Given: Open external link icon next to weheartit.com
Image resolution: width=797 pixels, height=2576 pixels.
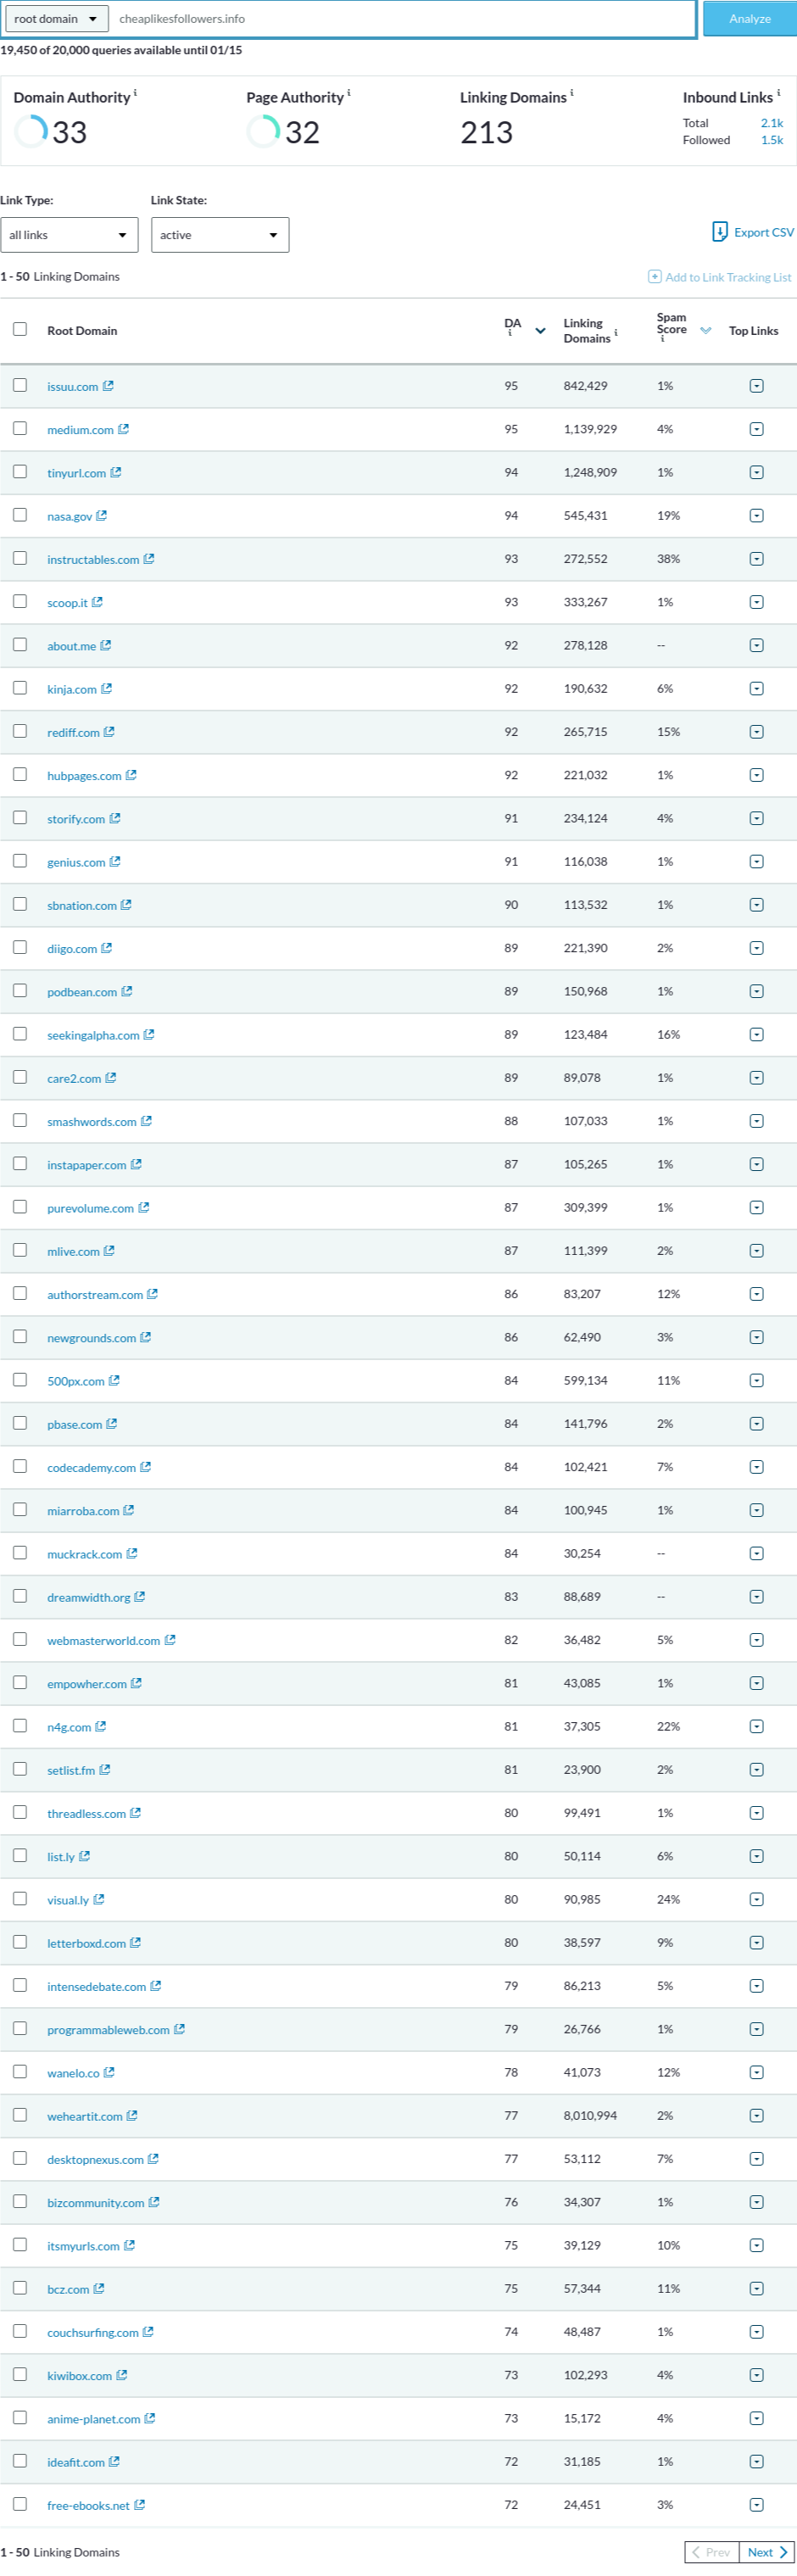Looking at the screenshot, I should [132, 2115].
